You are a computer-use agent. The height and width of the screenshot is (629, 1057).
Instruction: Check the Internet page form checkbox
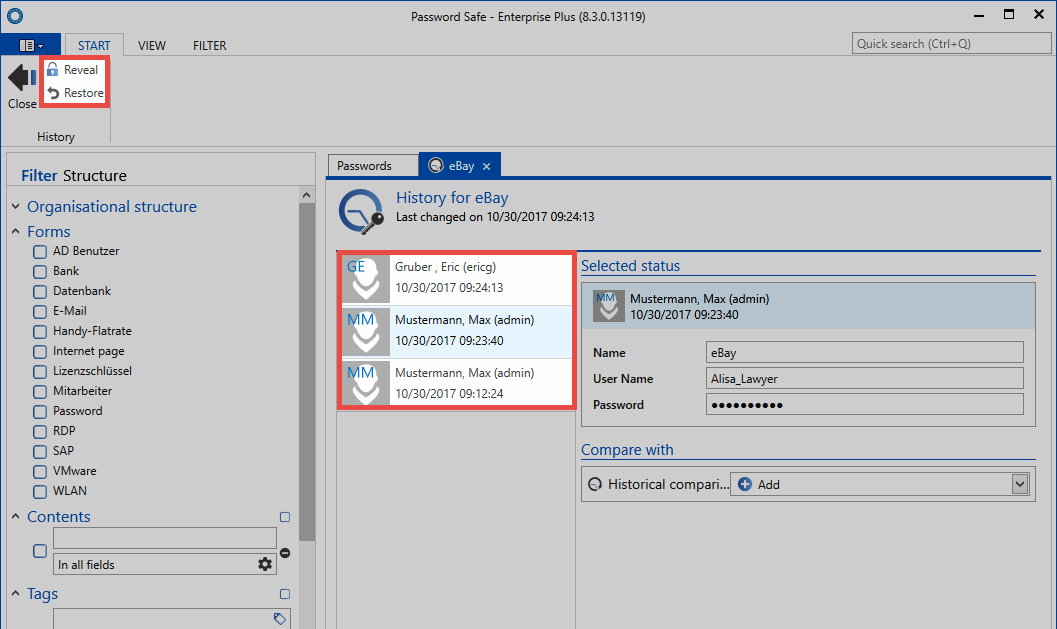[40, 351]
